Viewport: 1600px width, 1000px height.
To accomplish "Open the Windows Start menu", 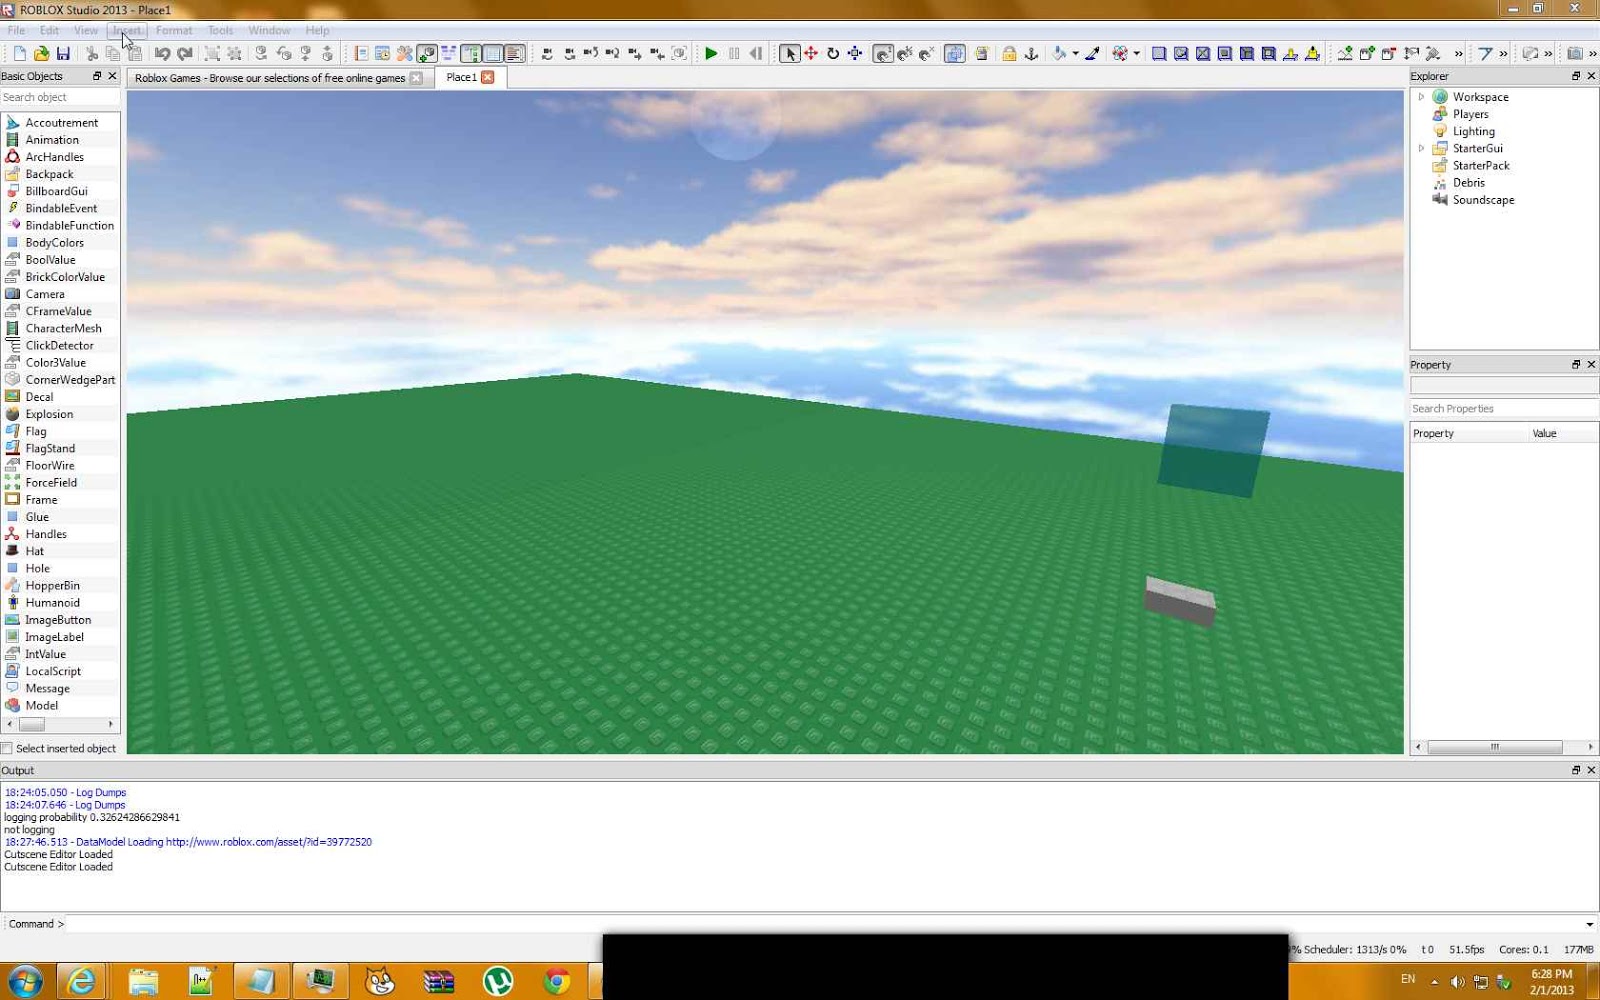I will point(25,981).
